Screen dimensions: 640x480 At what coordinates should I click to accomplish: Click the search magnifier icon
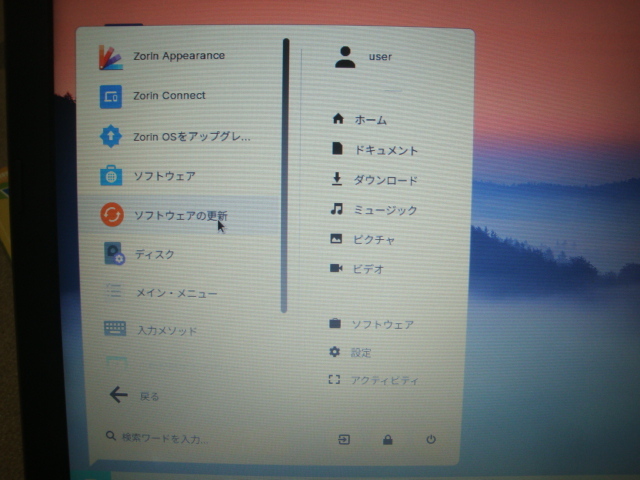pyautogui.click(x=110, y=436)
